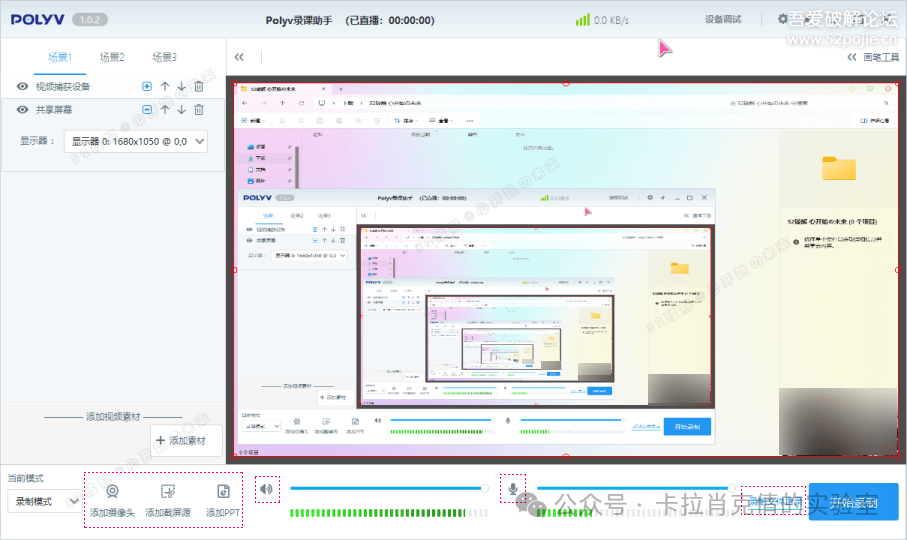Viewport: 907px width, 540px height.
Task: Click the 添加视频素材 section heading
Action: [113, 417]
